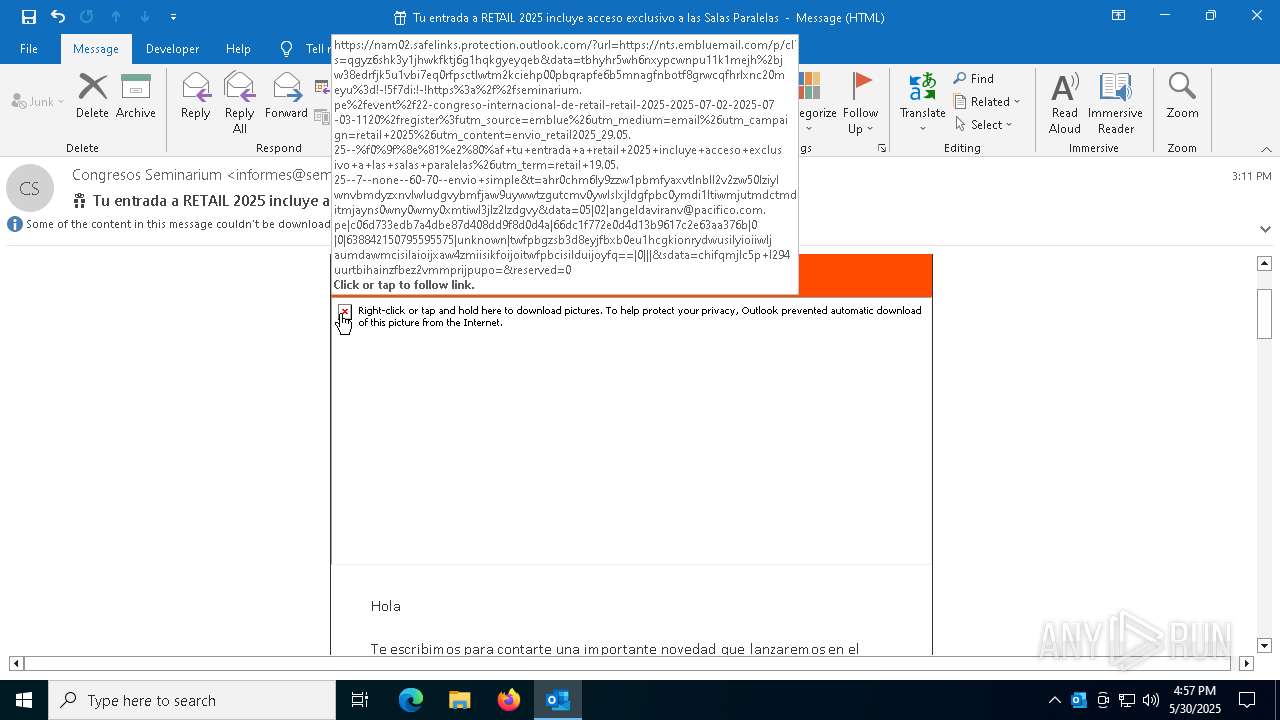Click Find in the Editing group
The width and height of the screenshot is (1280, 720).
click(x=973, y=78)
